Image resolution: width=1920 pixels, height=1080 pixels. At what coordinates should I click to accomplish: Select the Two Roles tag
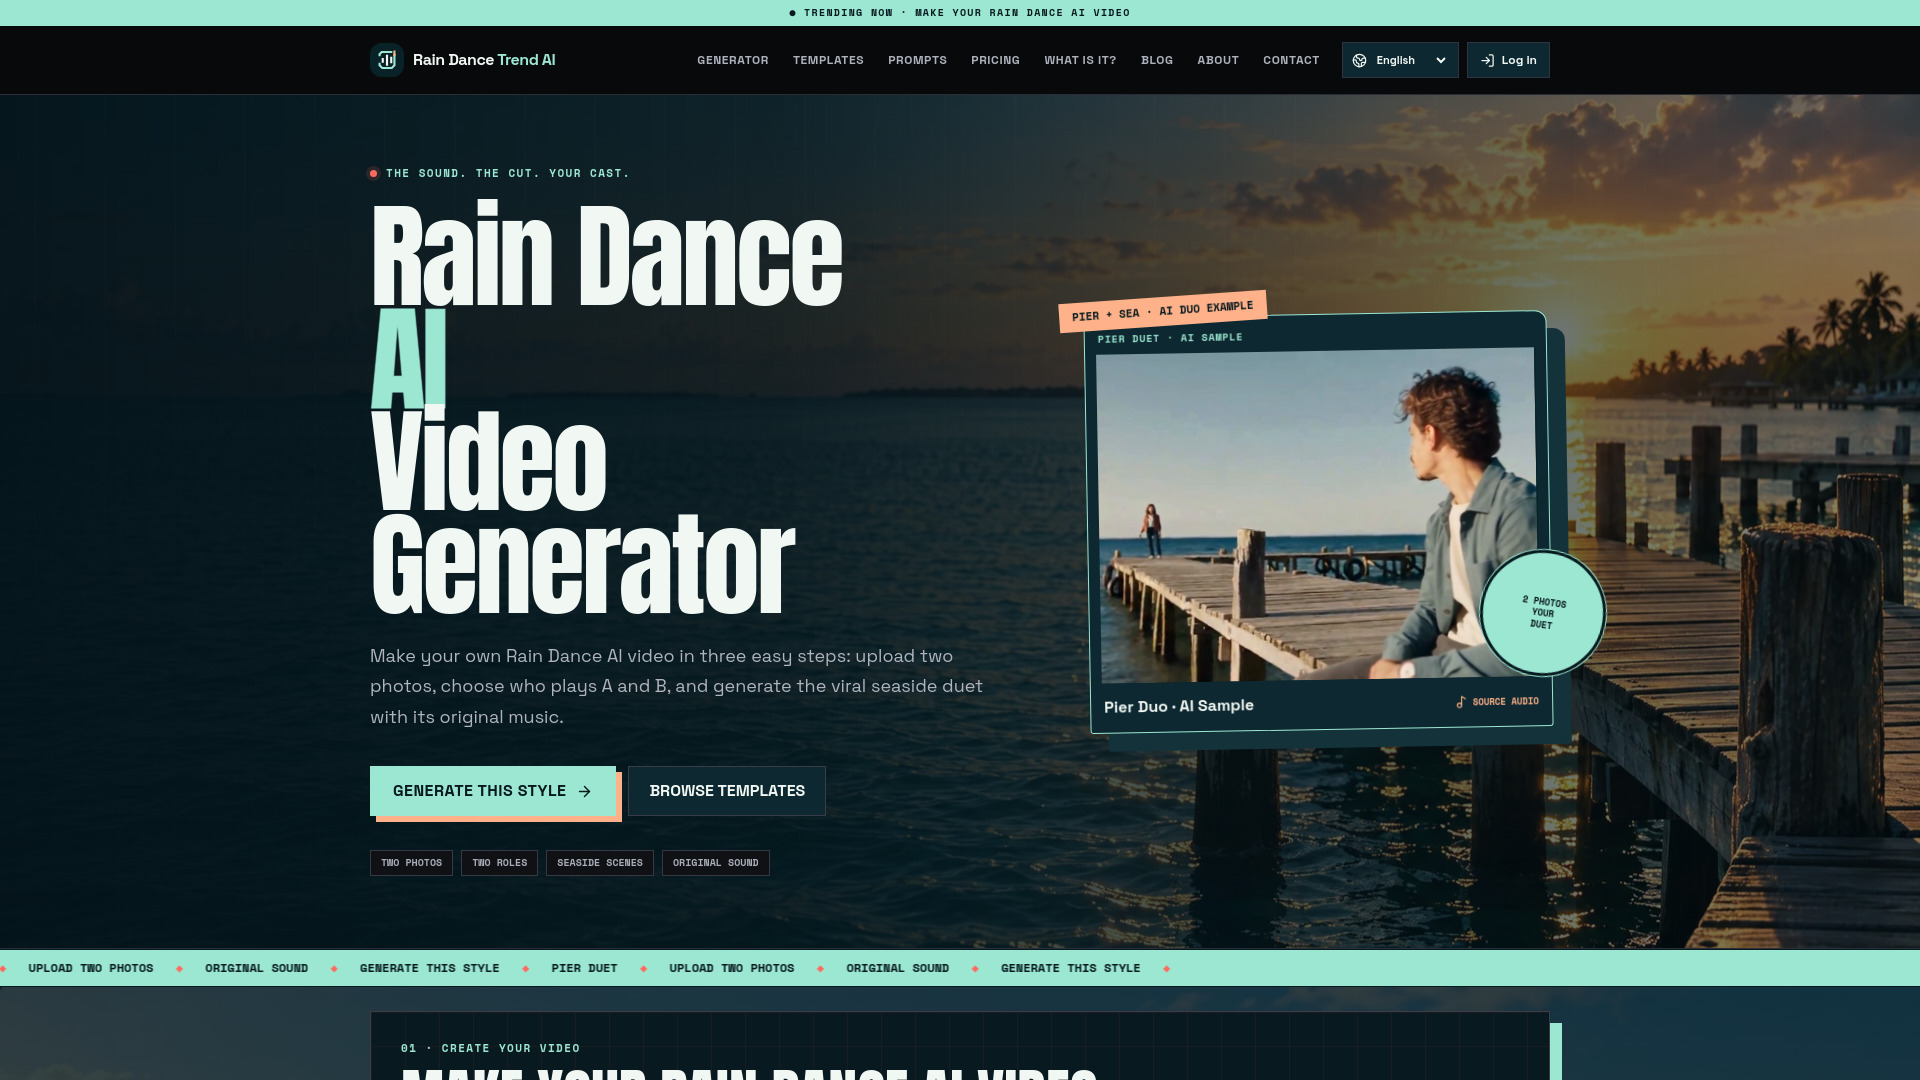click(499, 863)
